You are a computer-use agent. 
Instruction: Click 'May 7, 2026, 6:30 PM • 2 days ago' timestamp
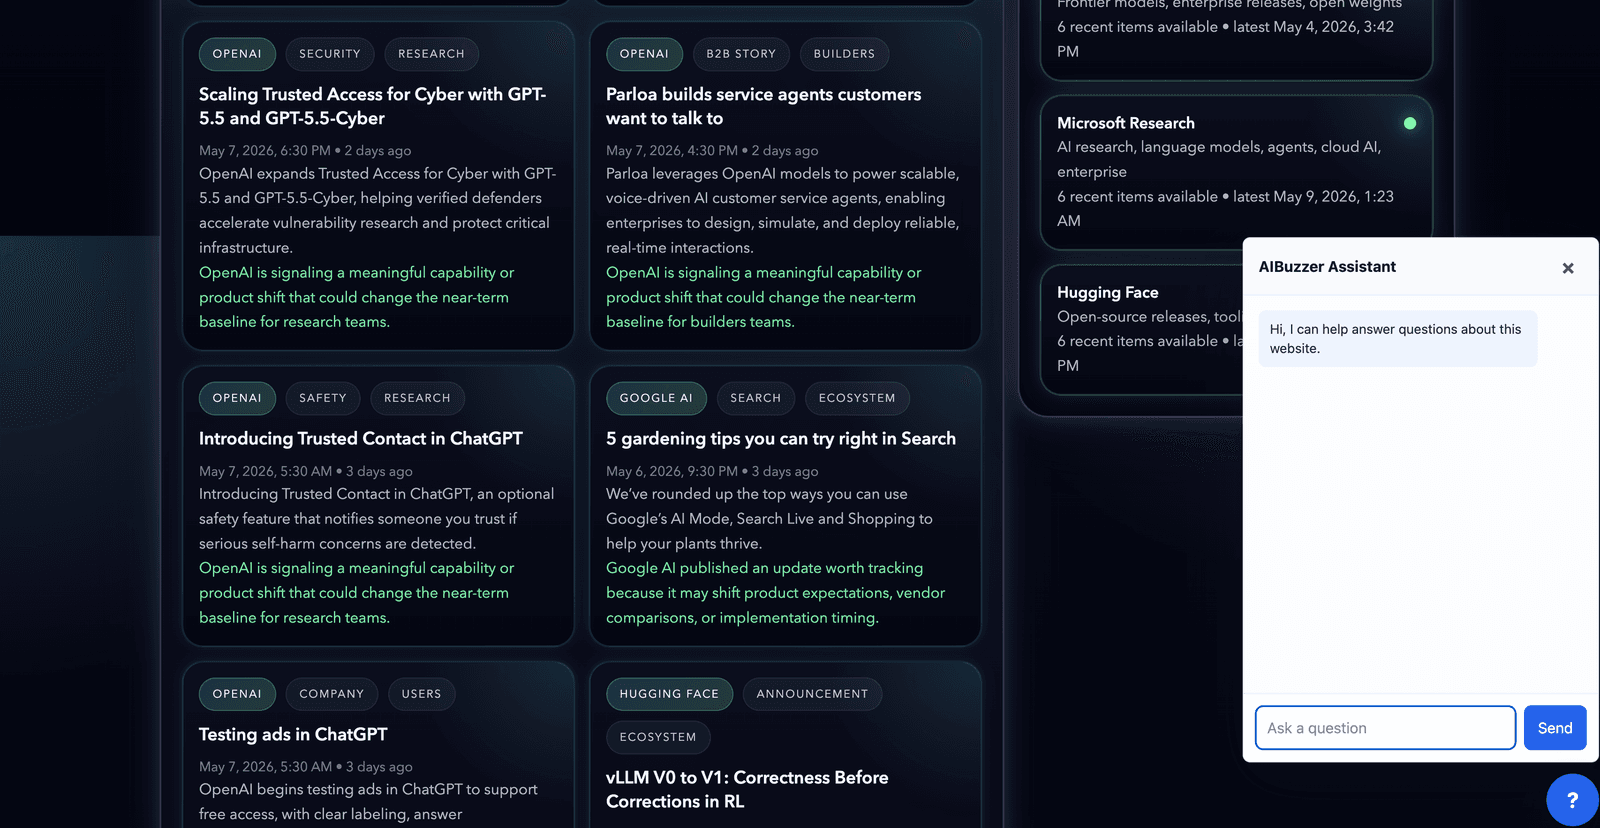pos(305,151)
